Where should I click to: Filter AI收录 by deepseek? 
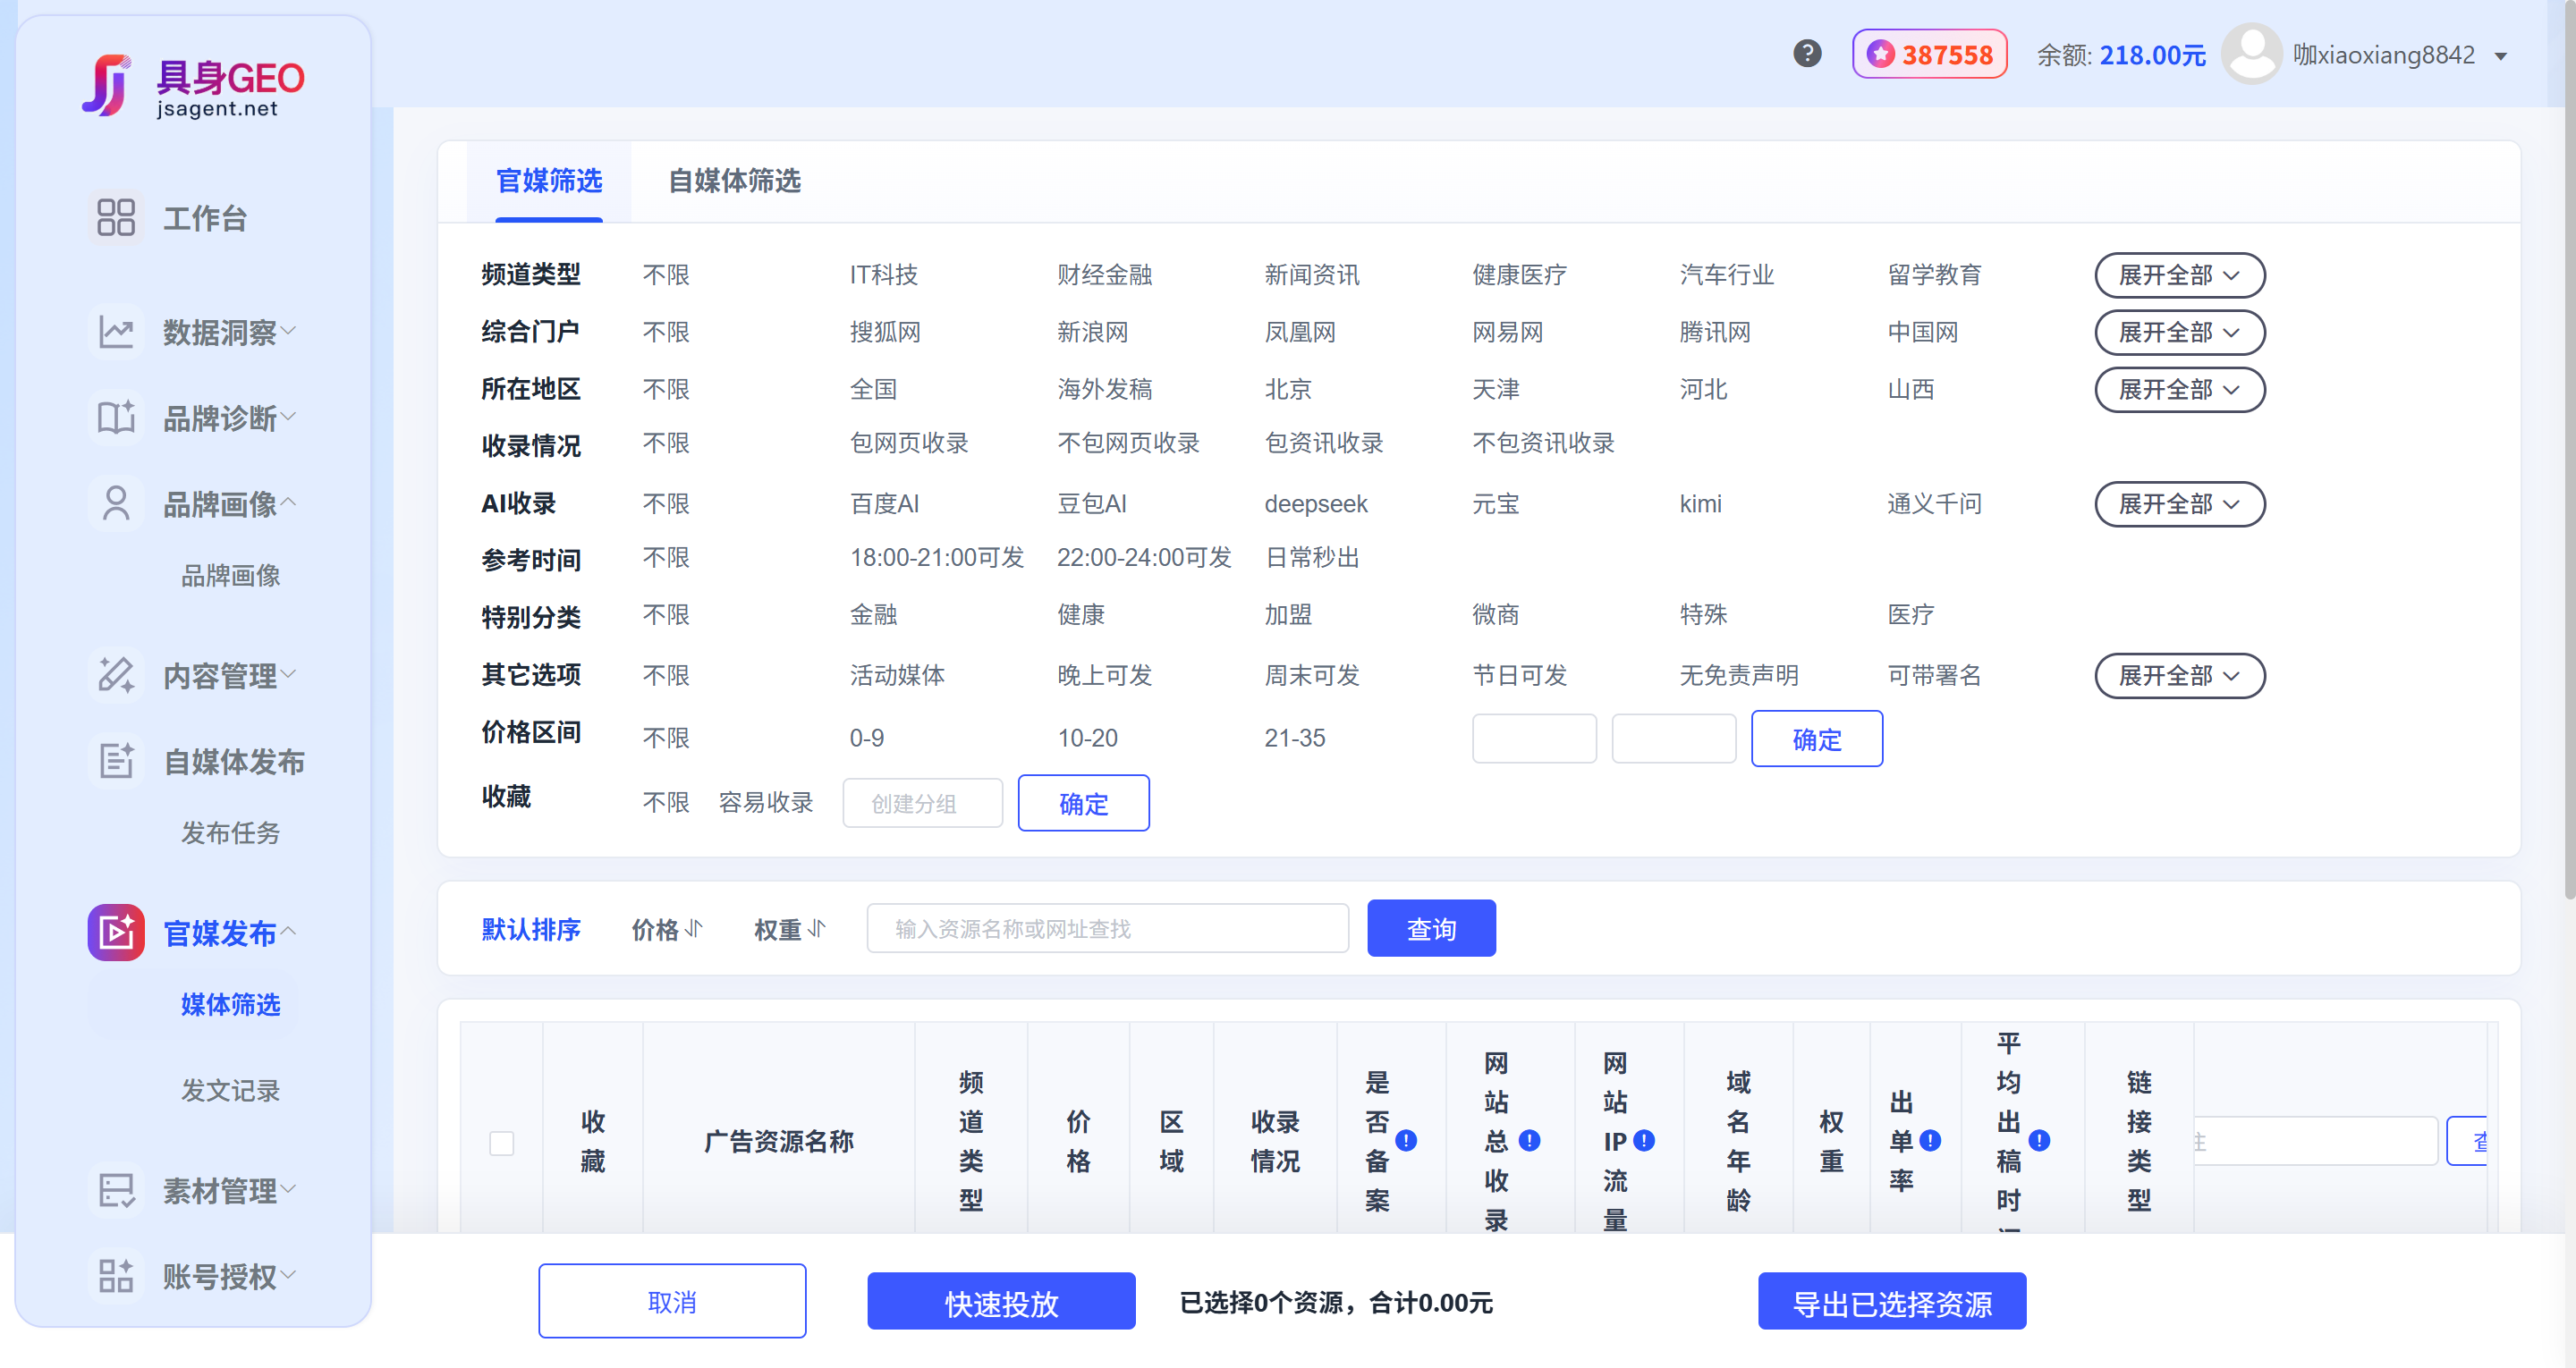tap(1315, 504)
